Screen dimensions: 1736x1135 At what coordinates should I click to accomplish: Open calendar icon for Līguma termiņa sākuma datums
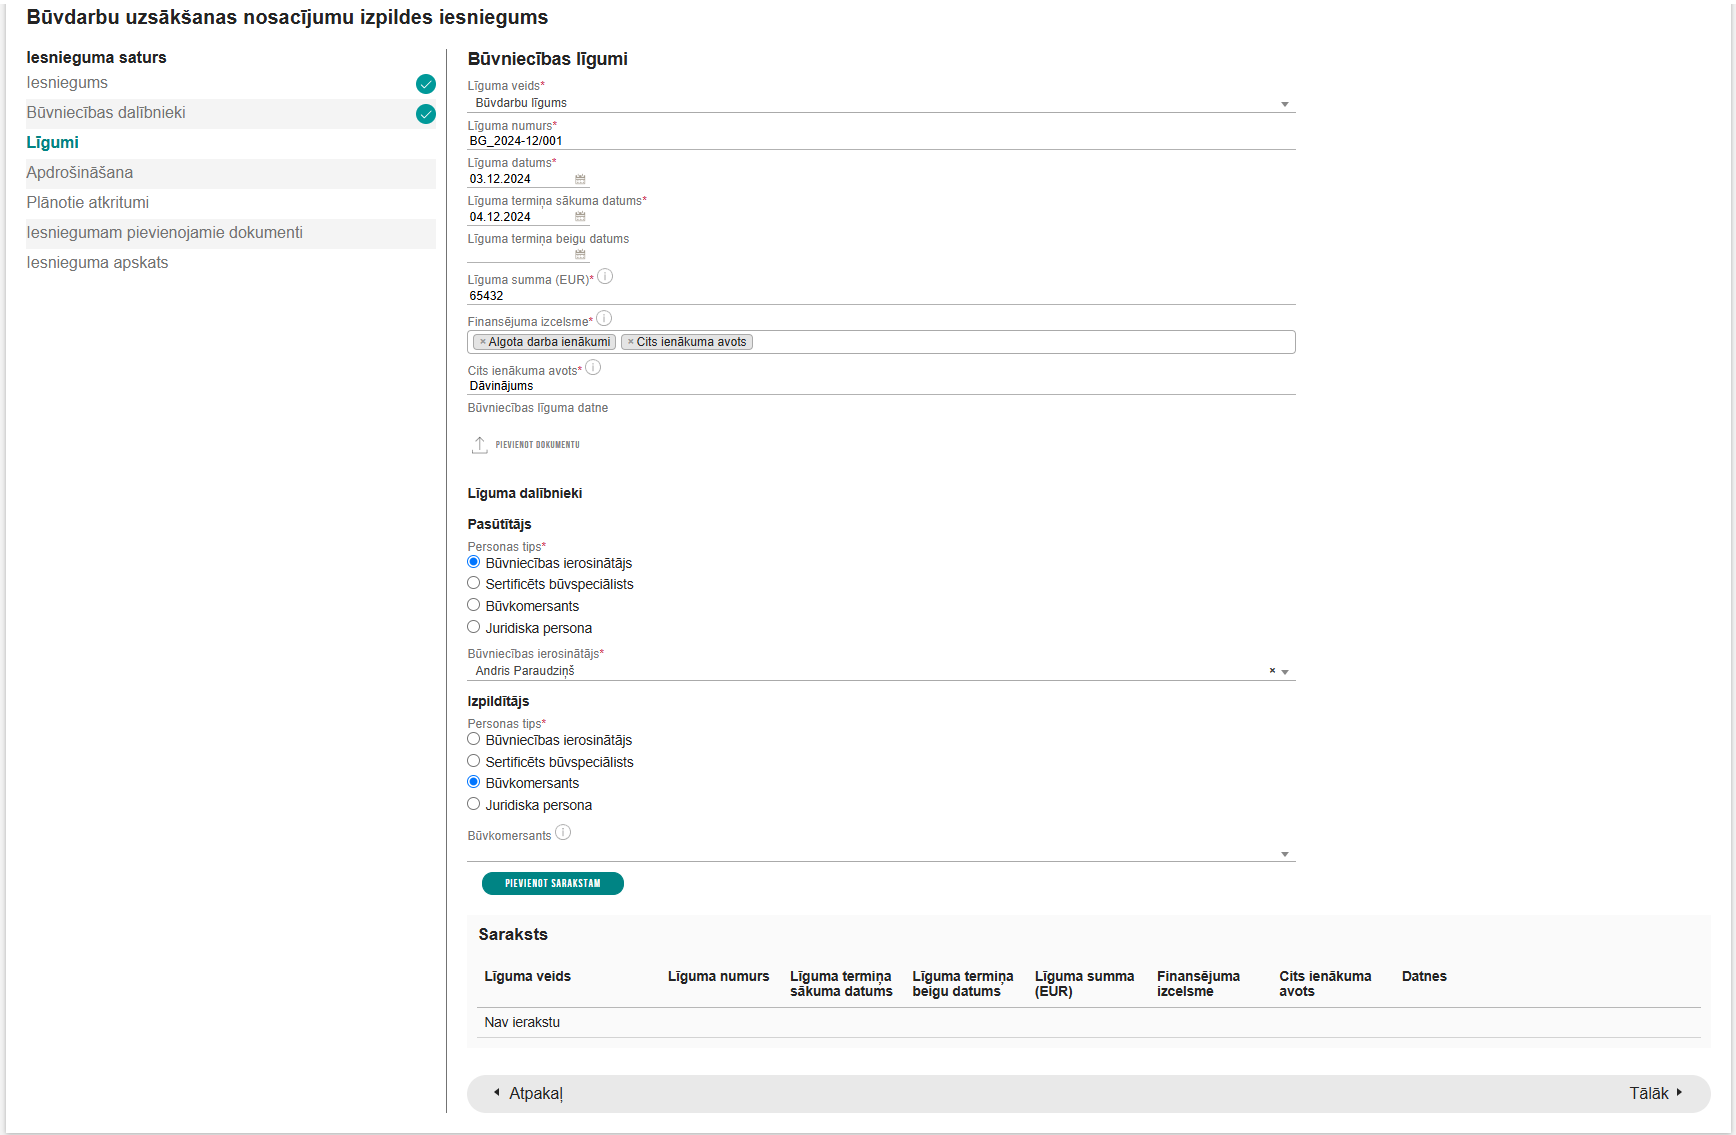pos(580,217)
